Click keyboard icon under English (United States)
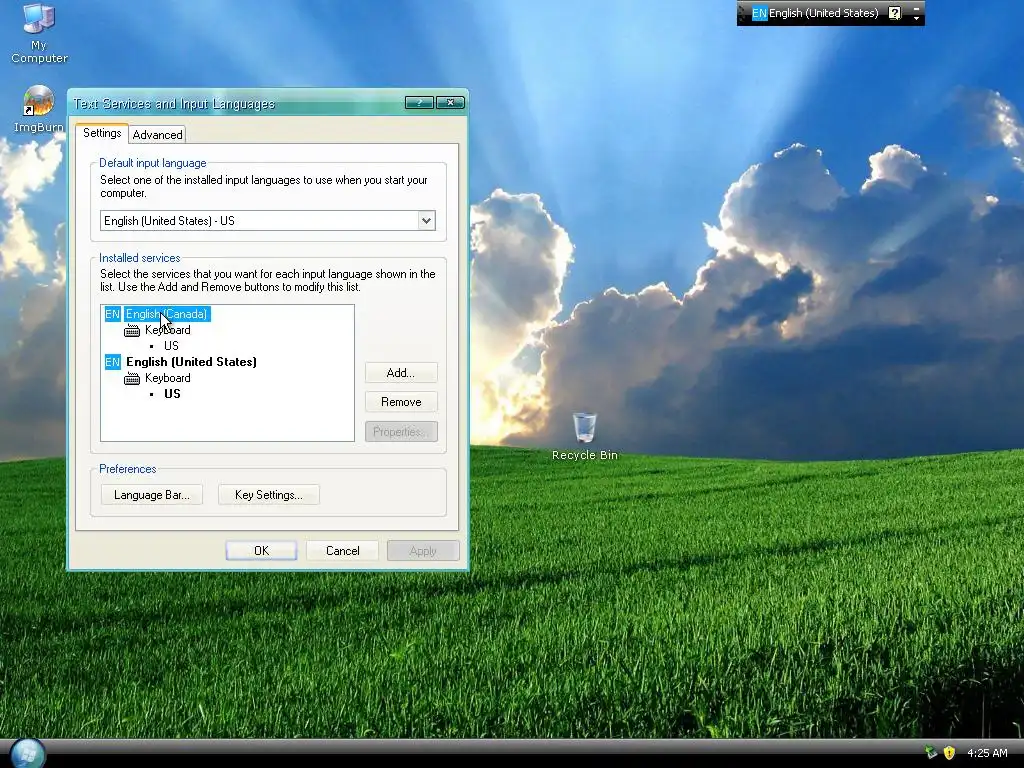The width and height of the screenshot is (1024, 768). pos(132,379)
